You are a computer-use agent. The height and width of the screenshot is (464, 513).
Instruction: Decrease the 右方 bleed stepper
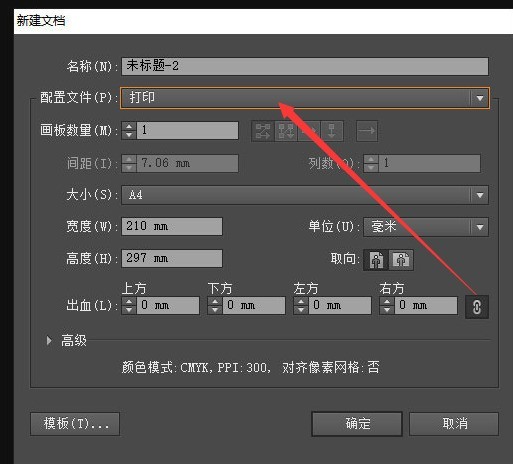387,310
